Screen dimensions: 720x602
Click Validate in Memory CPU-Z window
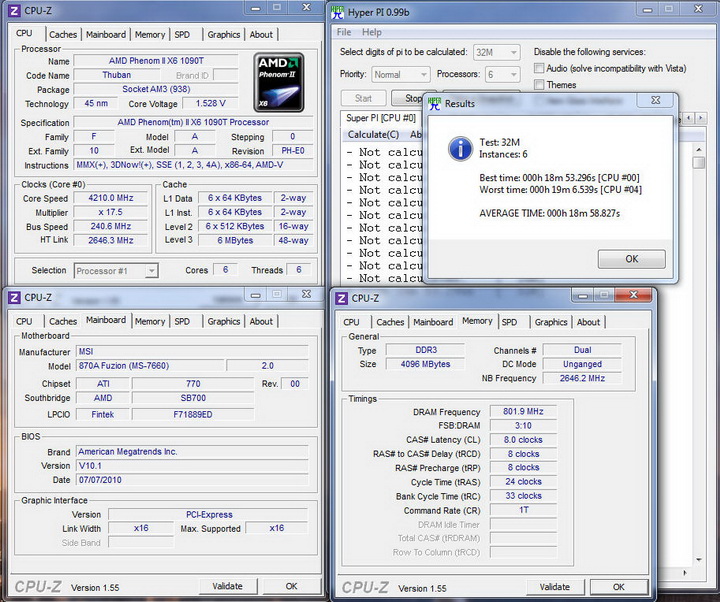point(555,587)
